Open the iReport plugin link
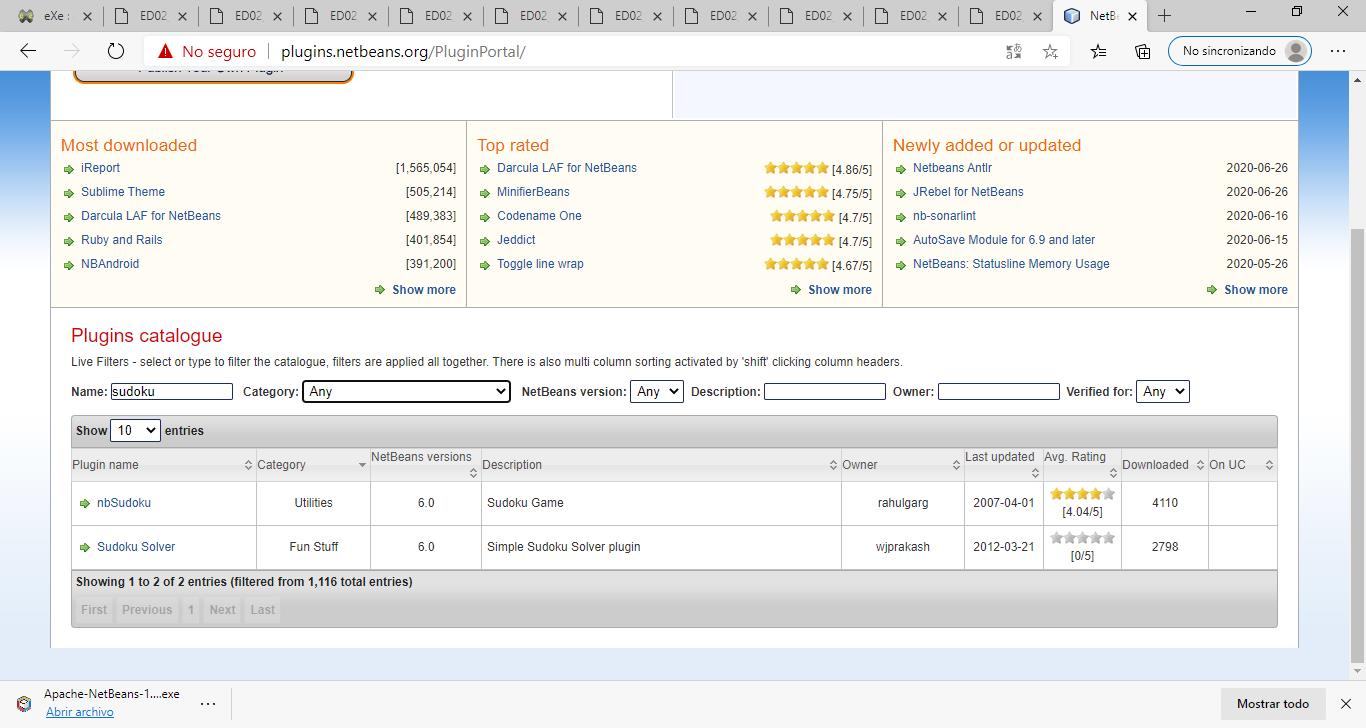 point(100,168)
